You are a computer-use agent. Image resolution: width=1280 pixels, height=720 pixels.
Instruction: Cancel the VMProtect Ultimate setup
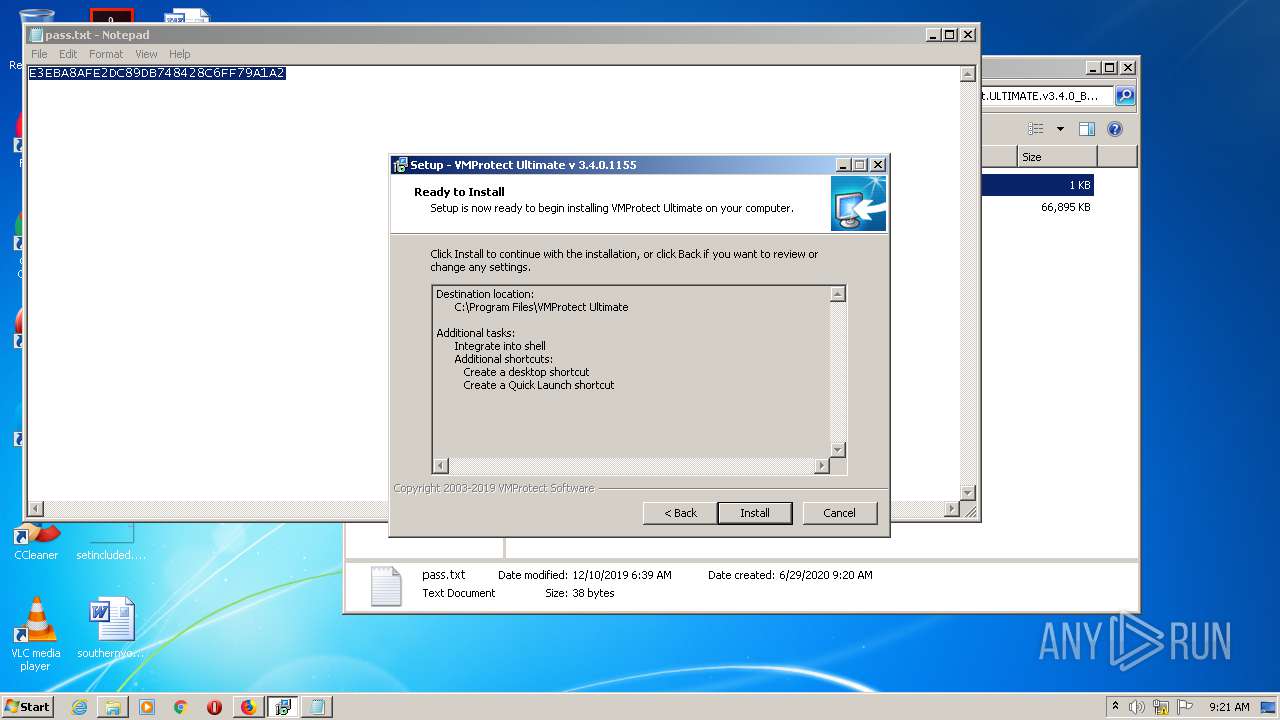click(x=839, y=513)
